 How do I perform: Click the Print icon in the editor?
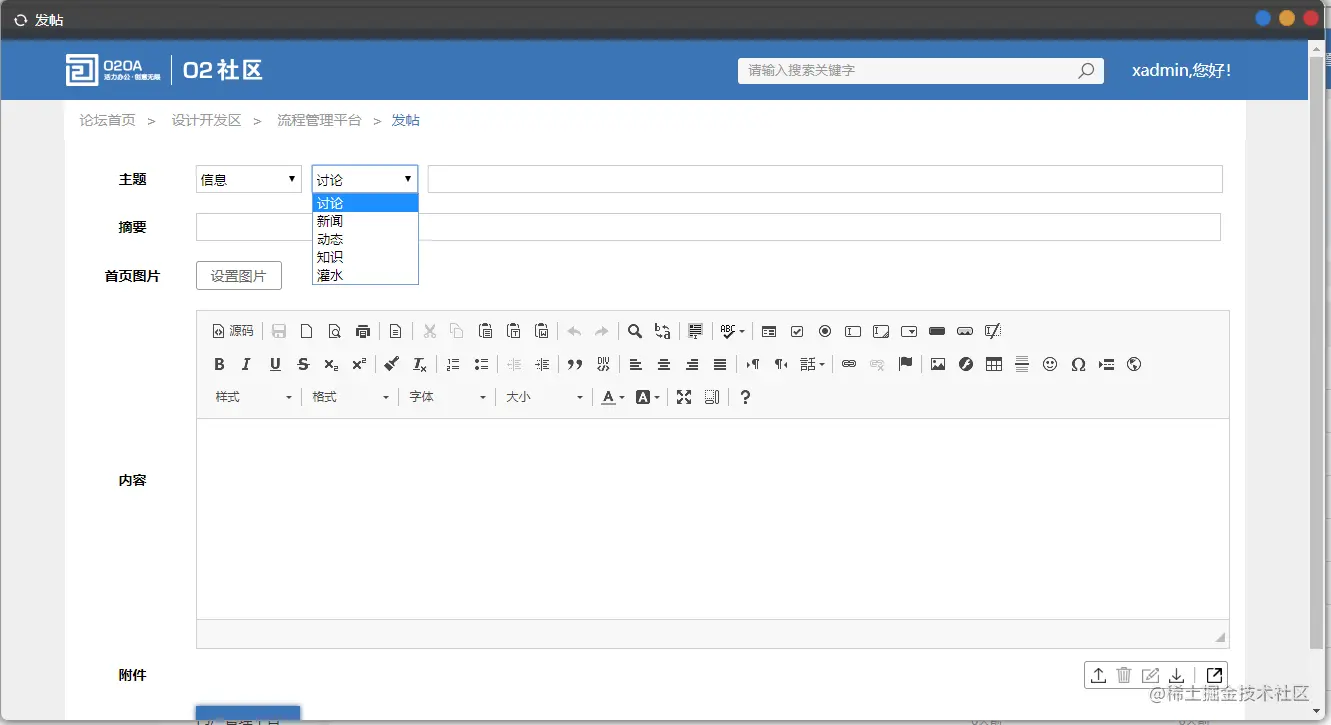pos(363,331)
